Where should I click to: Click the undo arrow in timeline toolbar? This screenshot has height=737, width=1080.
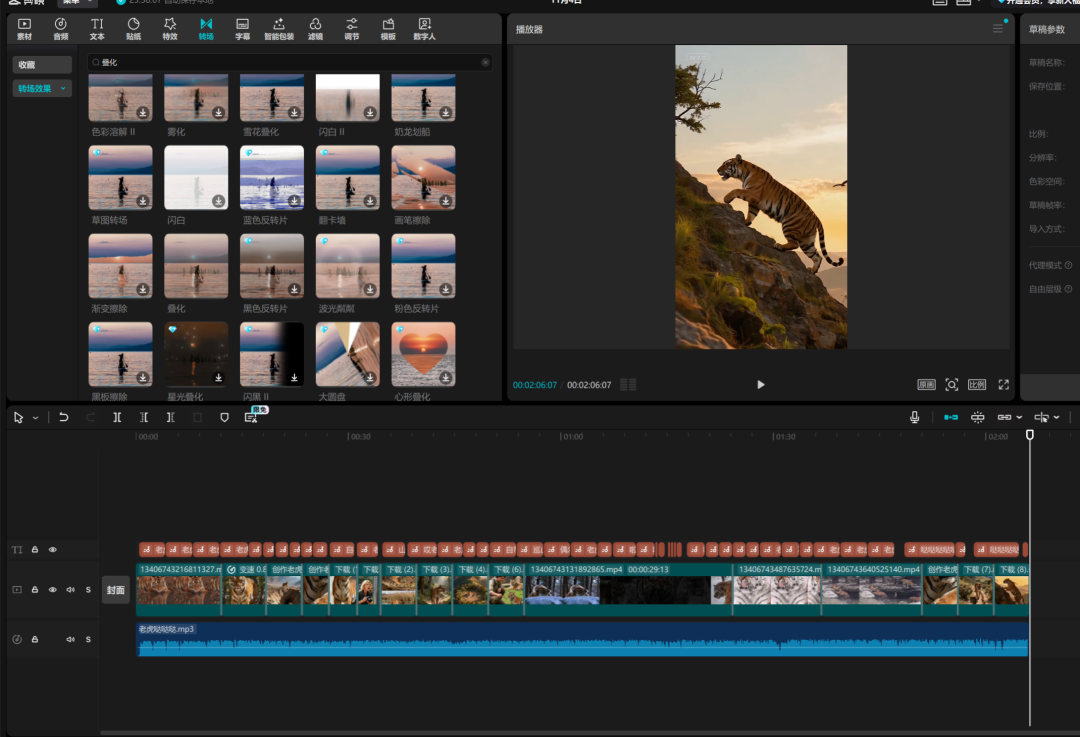[64, 417]
